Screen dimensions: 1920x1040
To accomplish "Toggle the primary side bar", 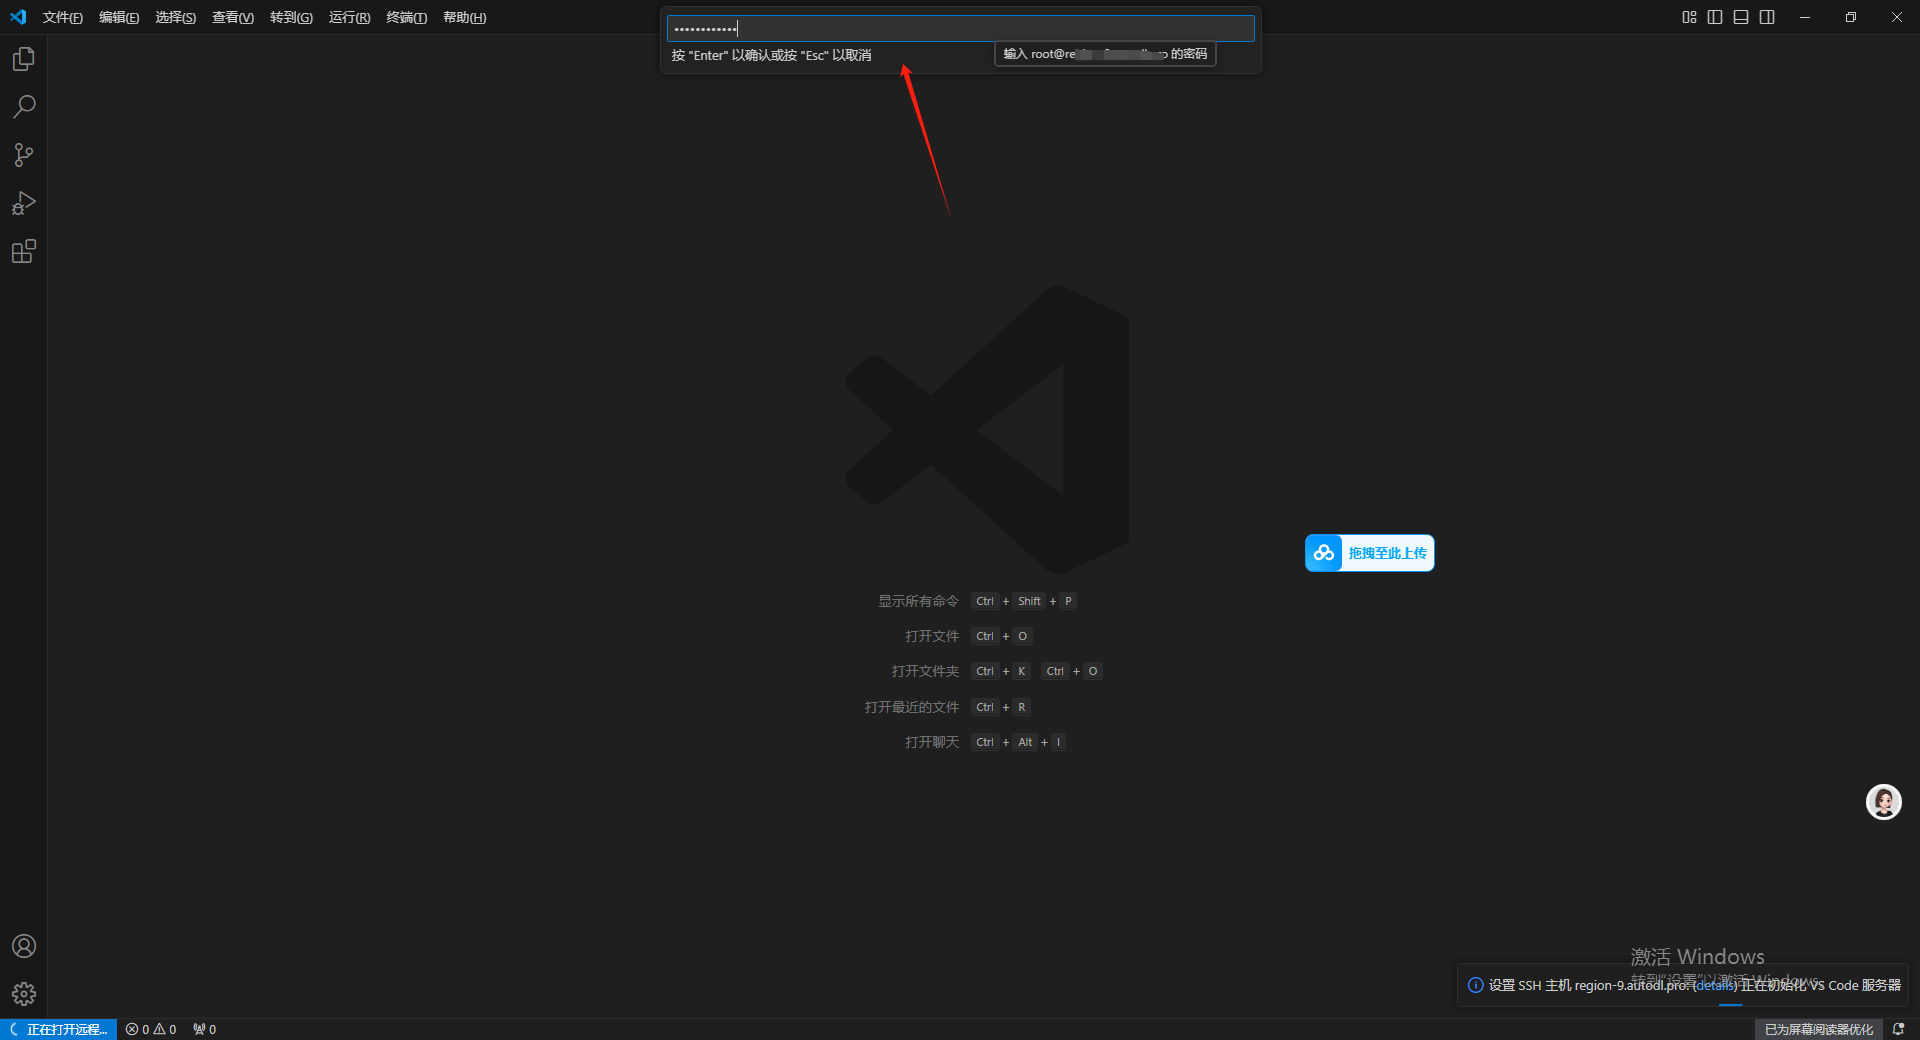I will click(1715, 17).
